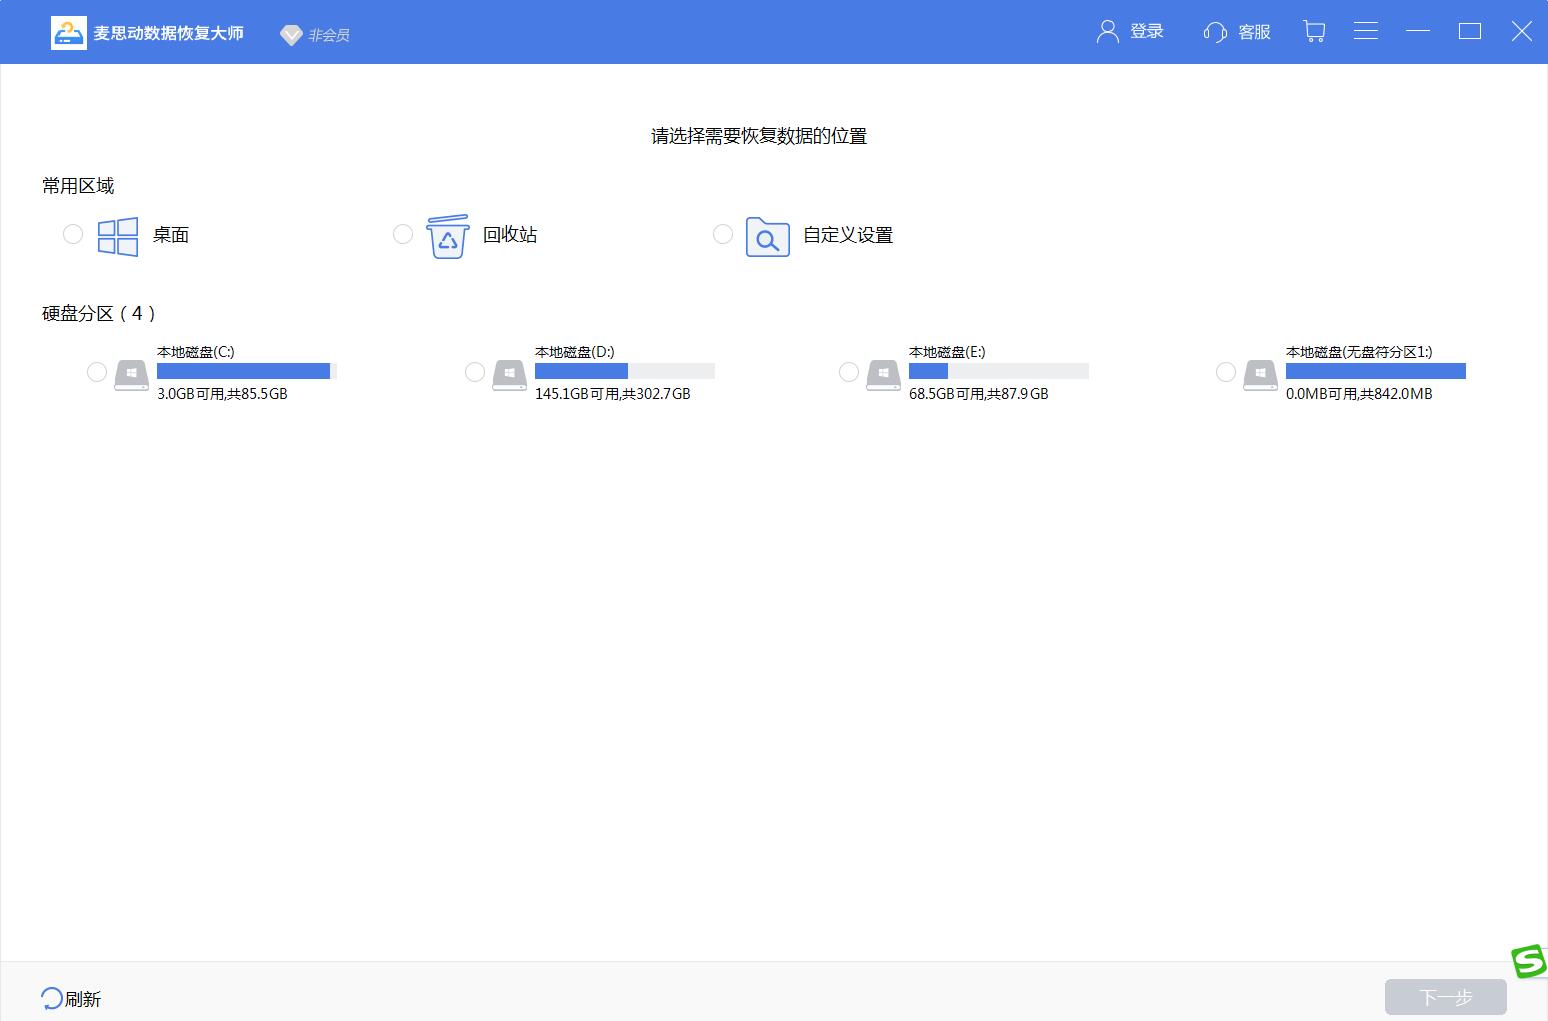The height and width of the screenshot is (1021, 1548).
Task: Click the 本地磁盘(D:) usage bar
Action: 624,371
